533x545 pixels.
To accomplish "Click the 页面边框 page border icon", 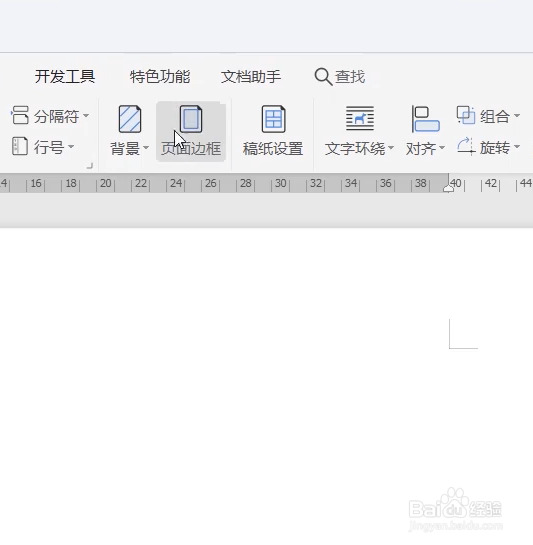I will (191, 119).
